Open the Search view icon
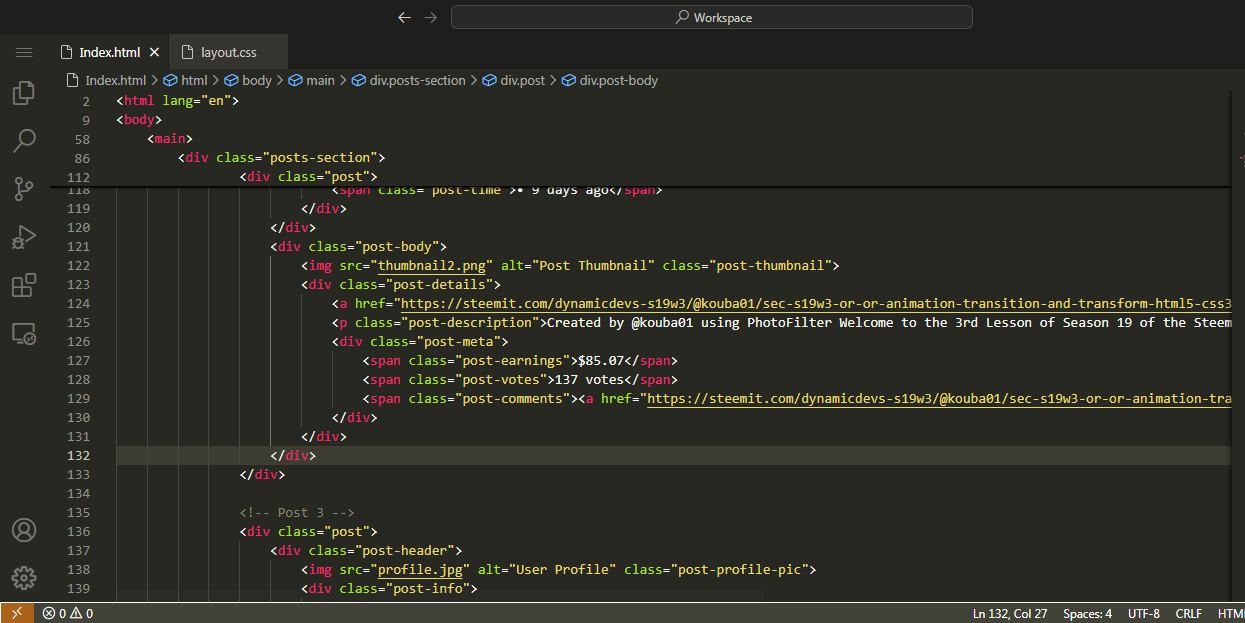The height and width of the screenshot is (623, 1245). (x=24, y=141)
